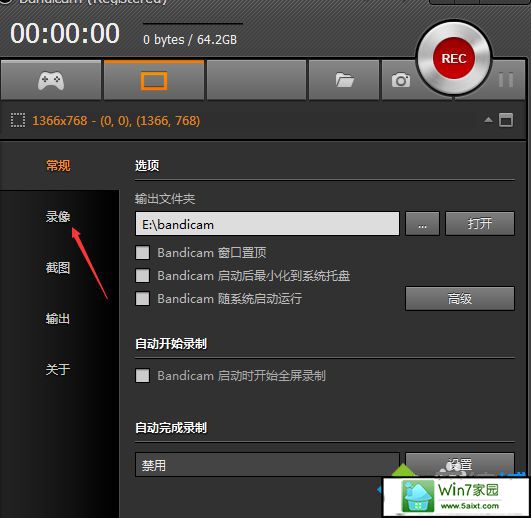
Task: Enable Bandicam 启动时开始全屏录制 checkbox
Action: click(142, 376)
